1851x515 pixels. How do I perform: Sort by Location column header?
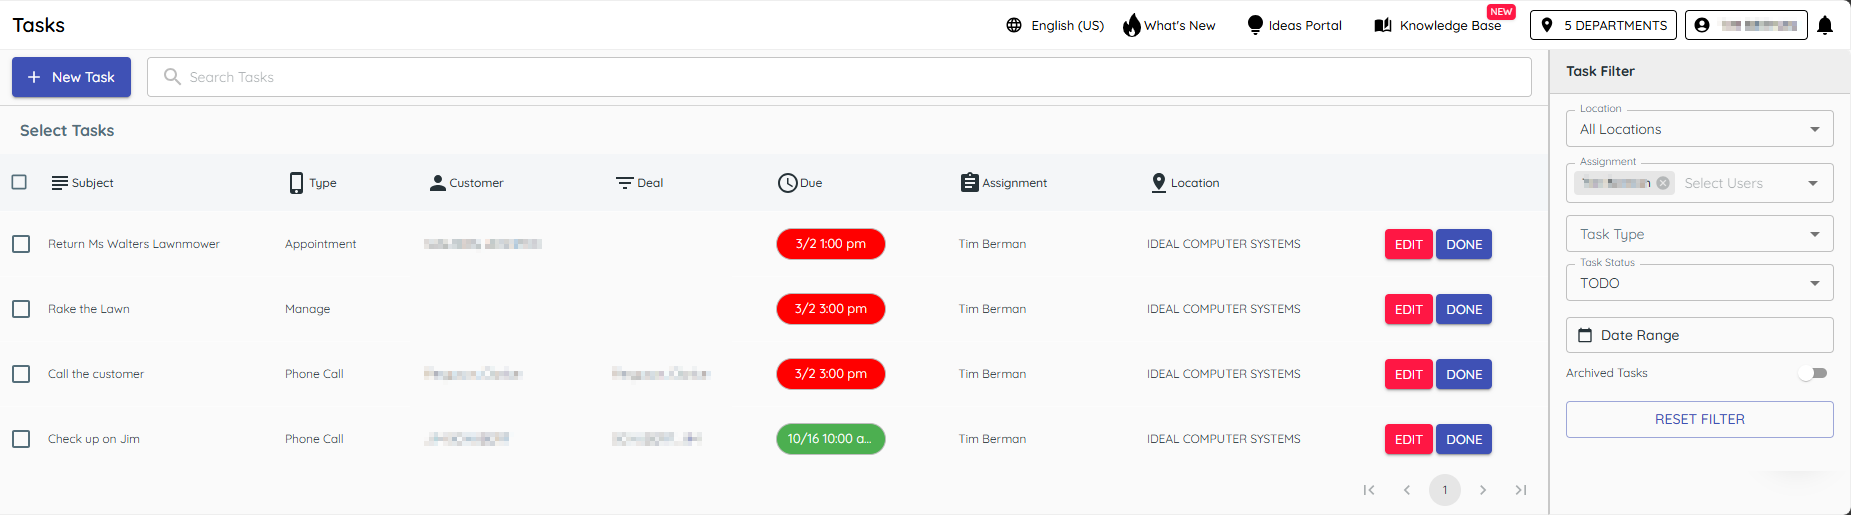tap(1186, 183)
